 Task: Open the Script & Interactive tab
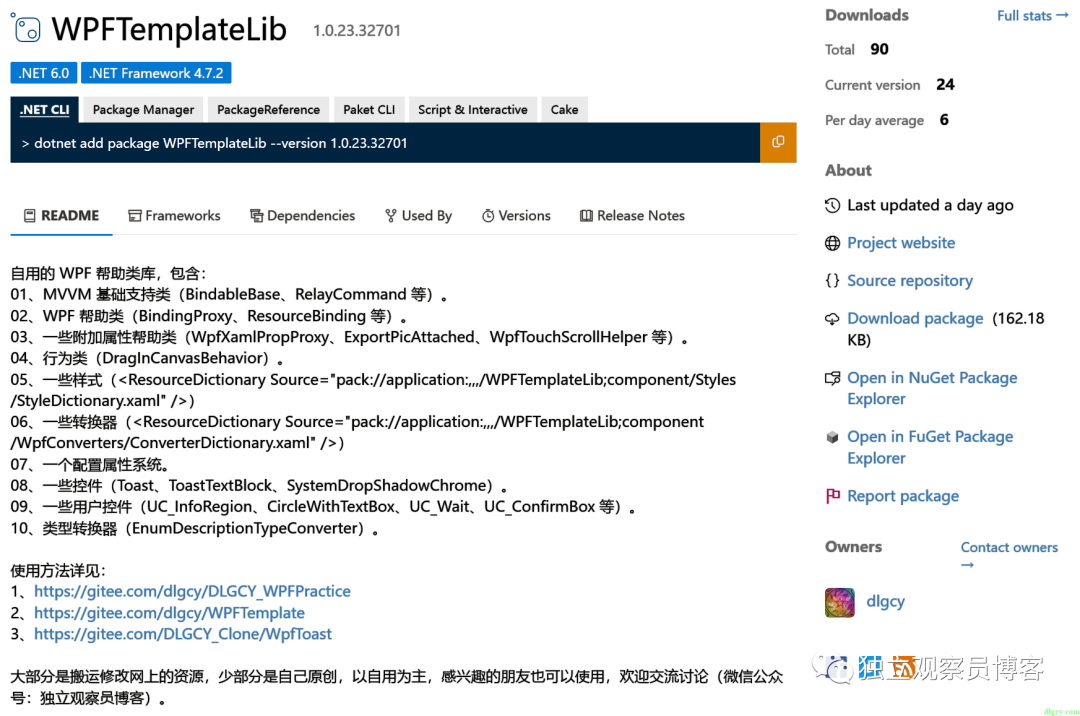[x=472, y=109]
